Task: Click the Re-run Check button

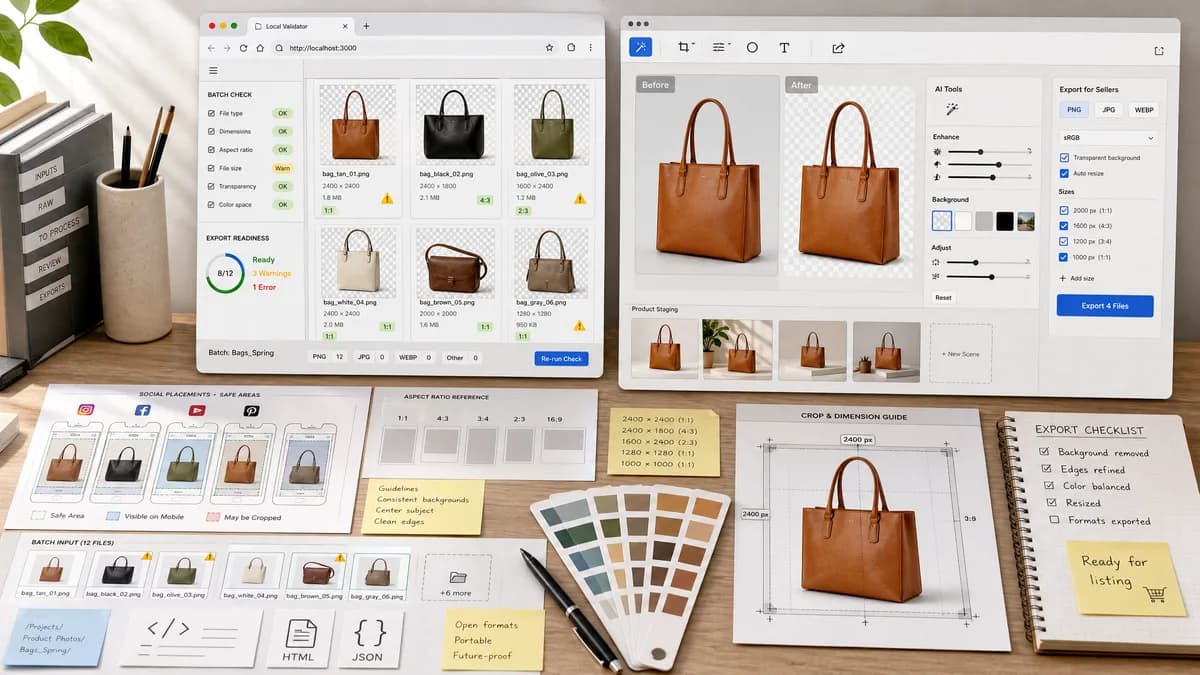Action: [x=561, y=358]
